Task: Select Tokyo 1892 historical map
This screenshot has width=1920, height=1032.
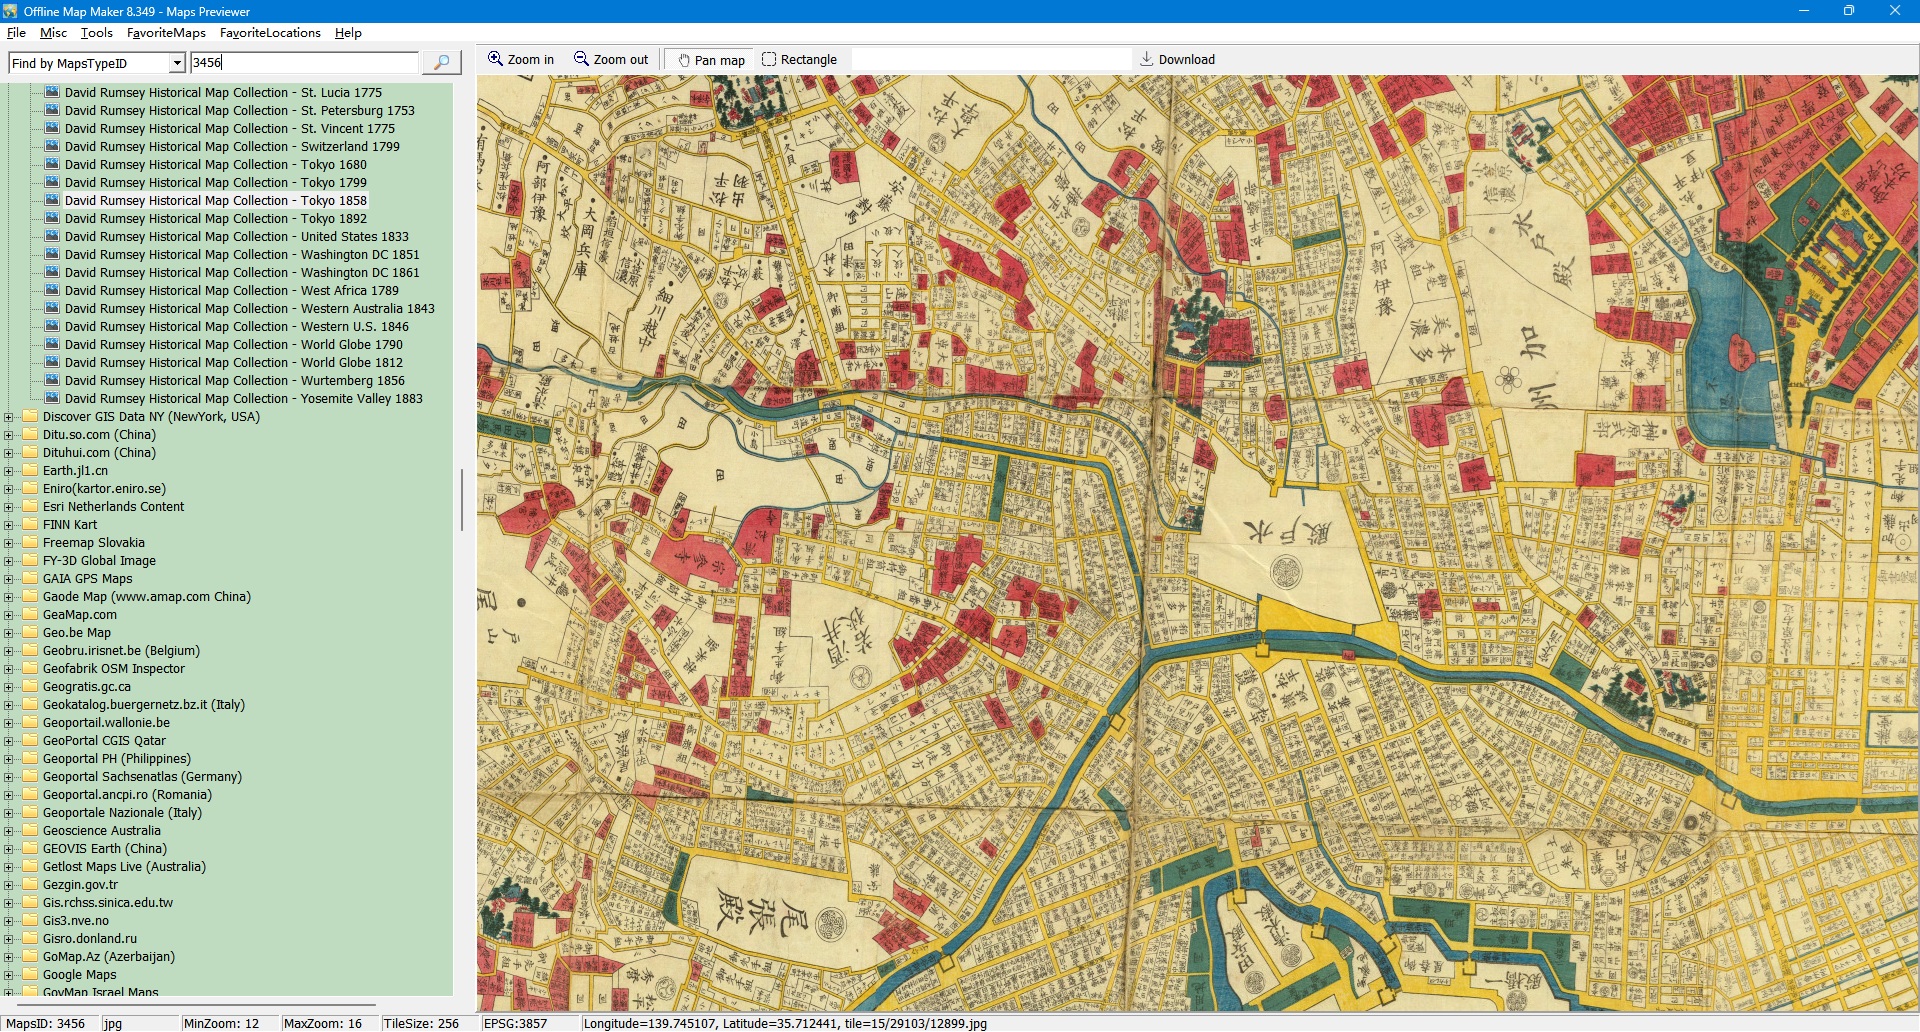Action: 215,219
